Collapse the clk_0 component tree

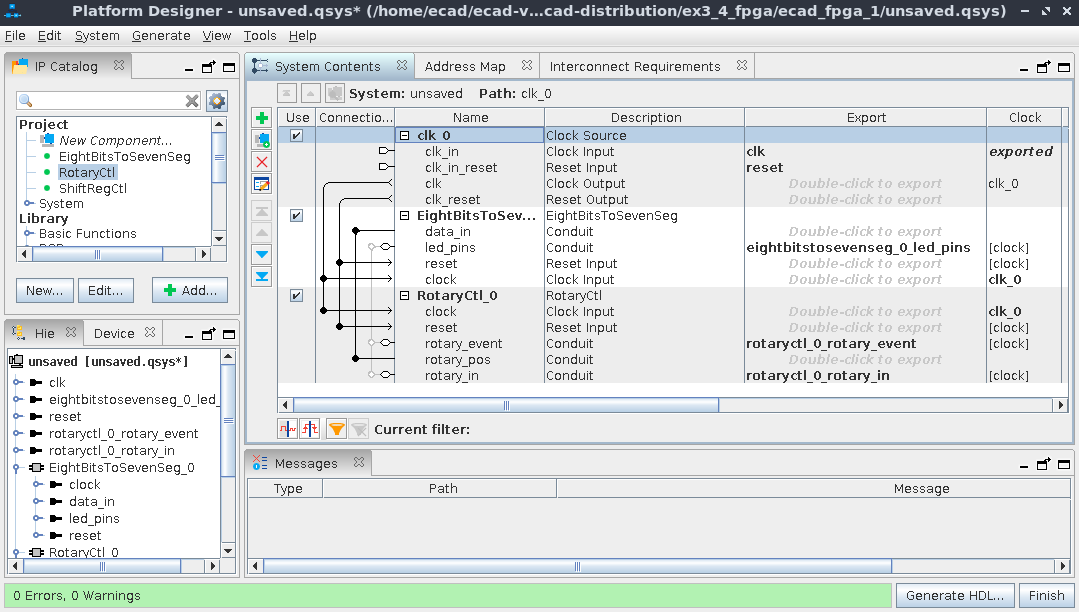pos(406,135)
